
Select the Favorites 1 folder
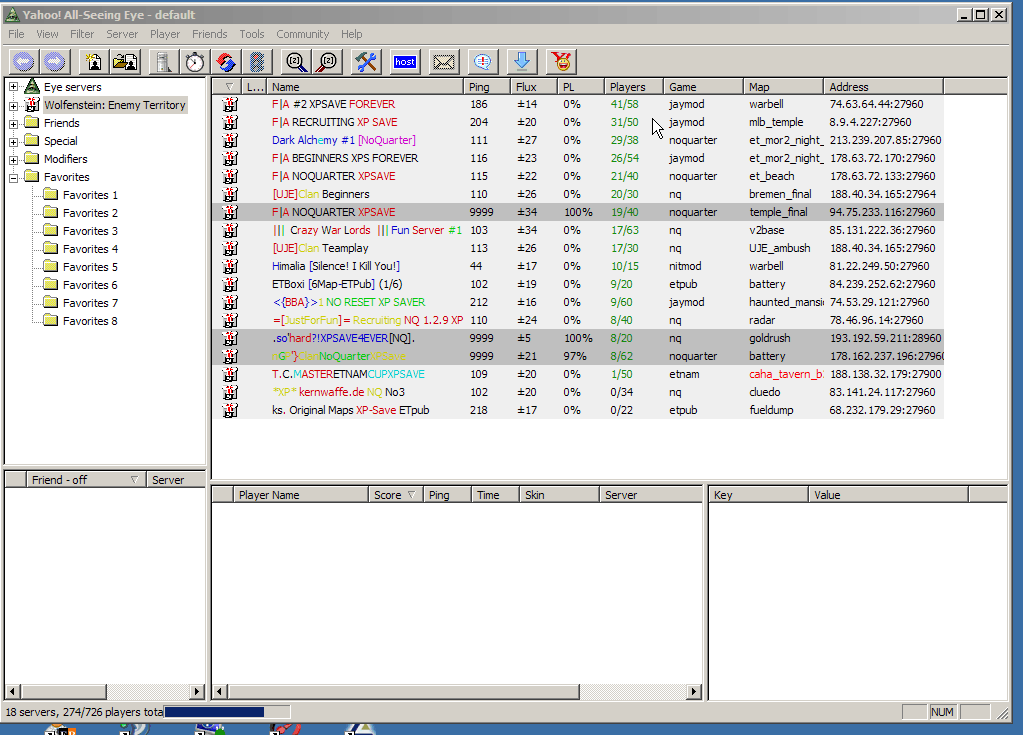(x=81, y=195)
